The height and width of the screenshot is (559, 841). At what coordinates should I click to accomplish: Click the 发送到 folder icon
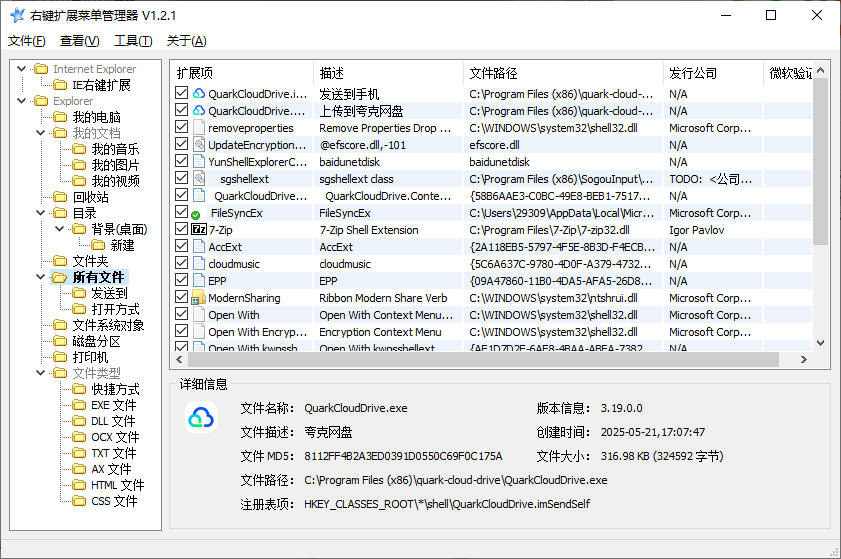coord(79,293)
